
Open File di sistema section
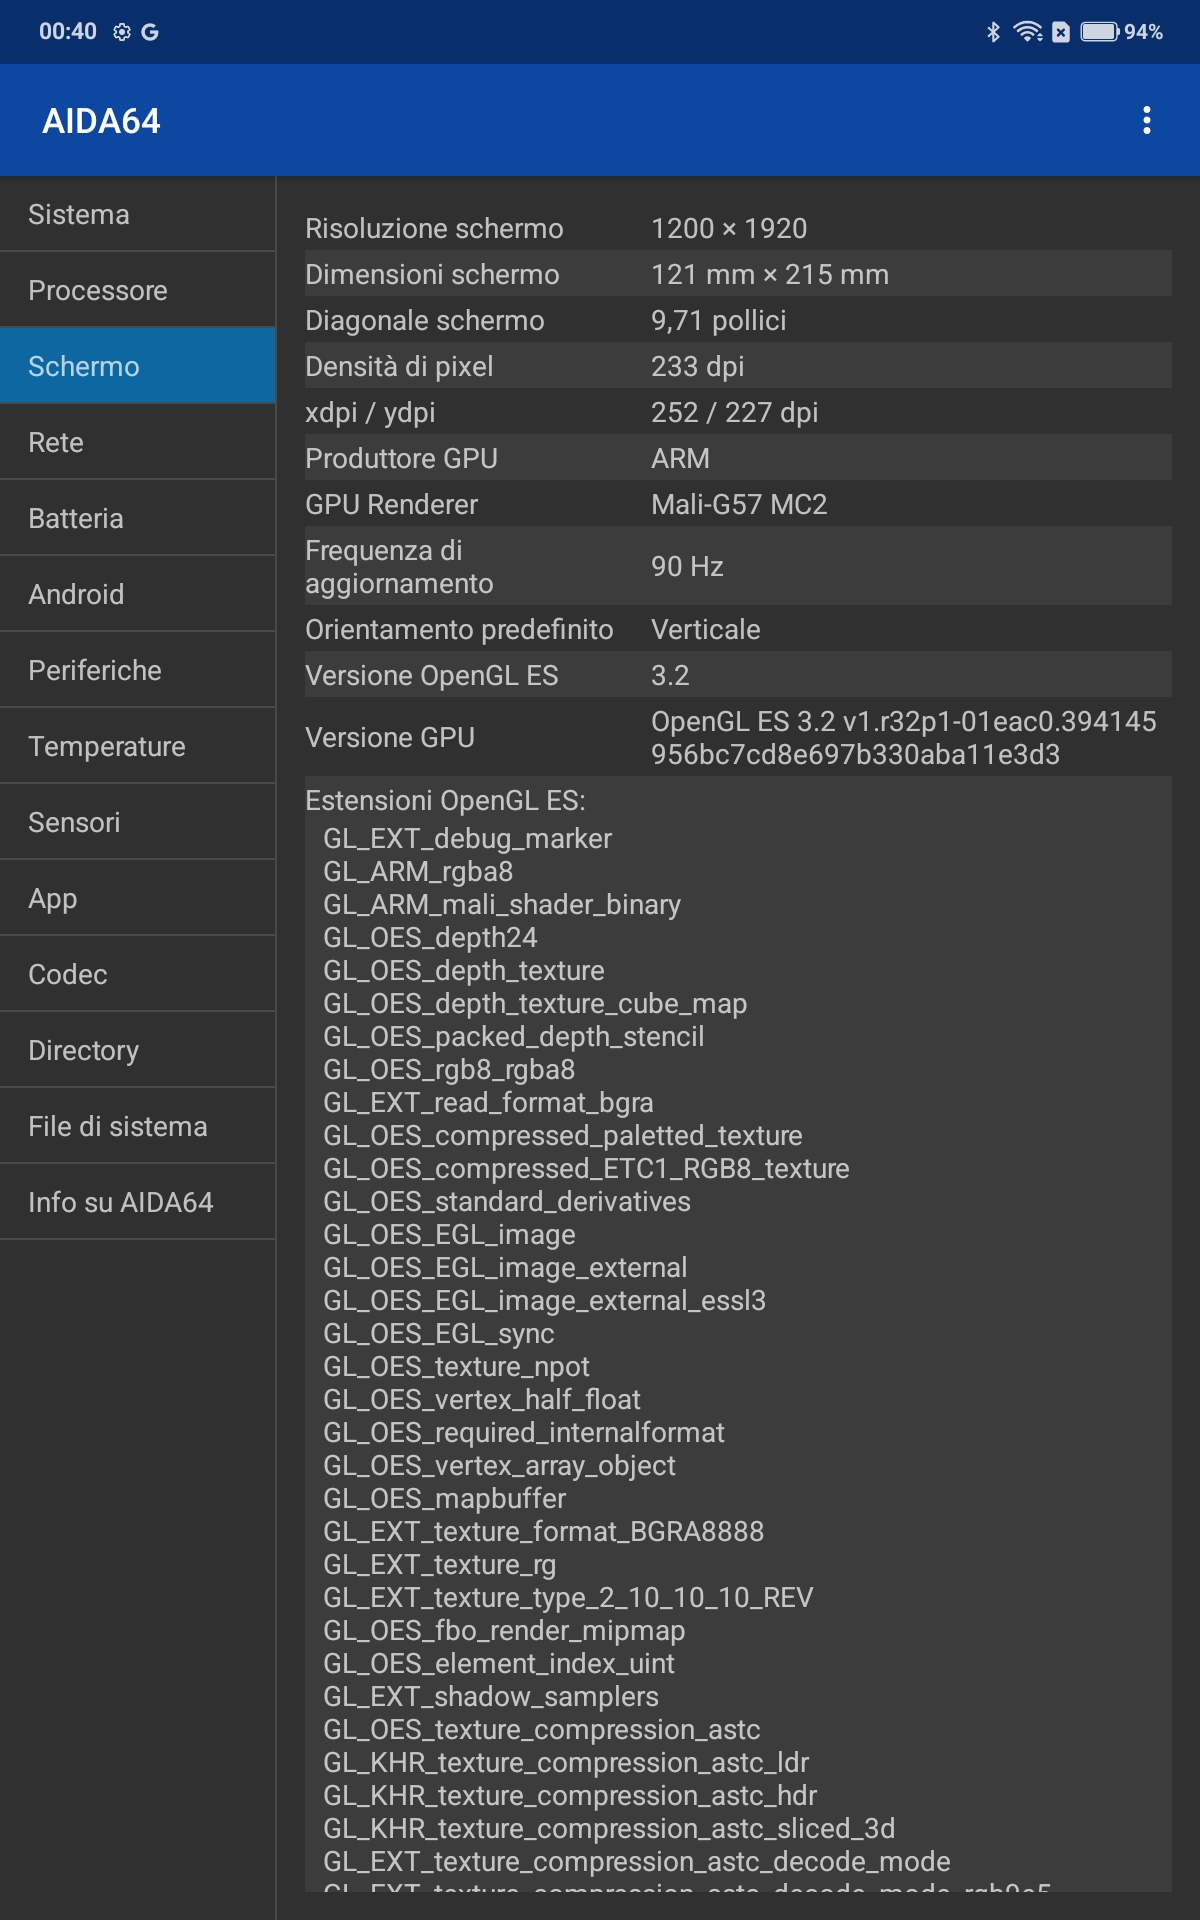tap(138, 1126)
